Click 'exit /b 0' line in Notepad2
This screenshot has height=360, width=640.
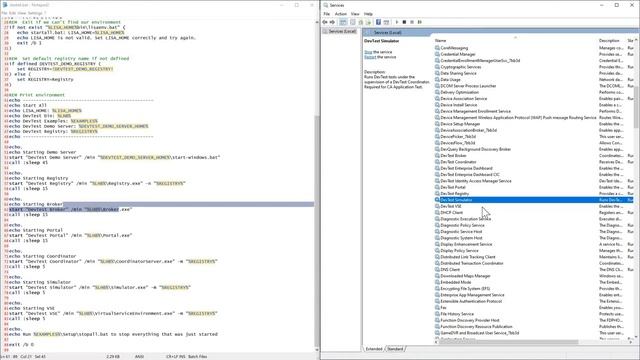click(21, 345)
